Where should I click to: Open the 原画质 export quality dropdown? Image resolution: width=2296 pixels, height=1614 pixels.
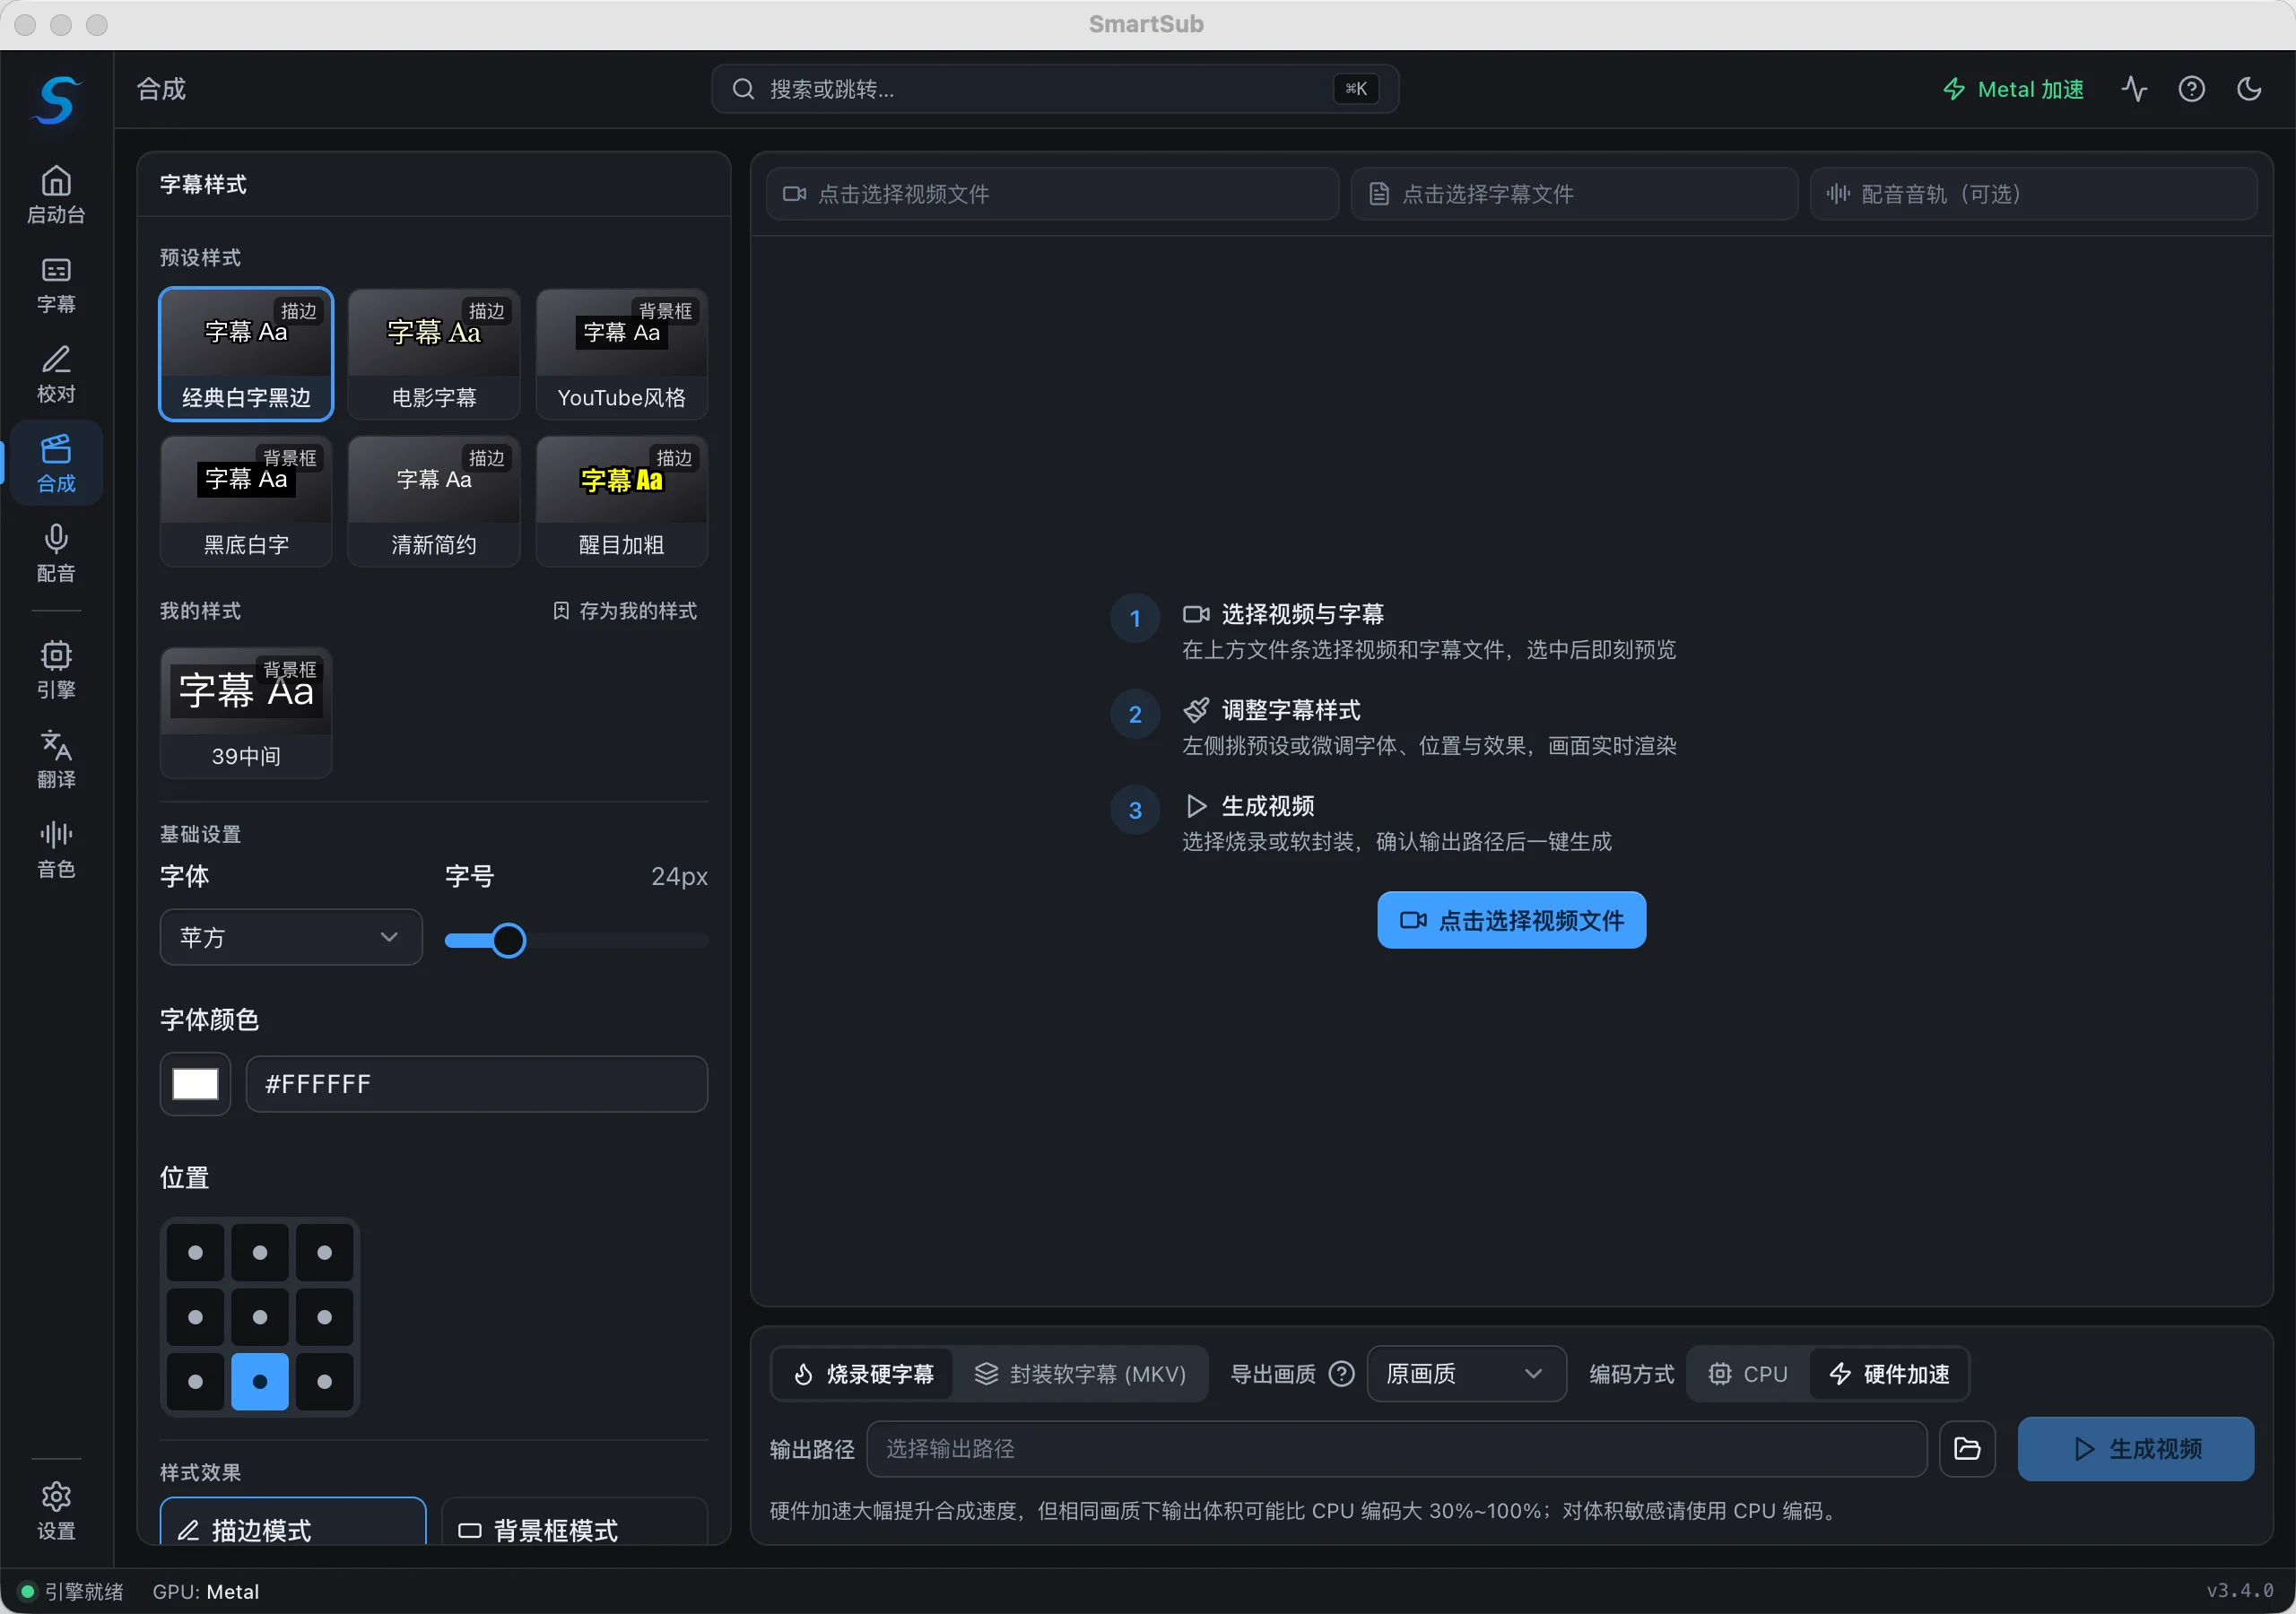point(1465,1374)
